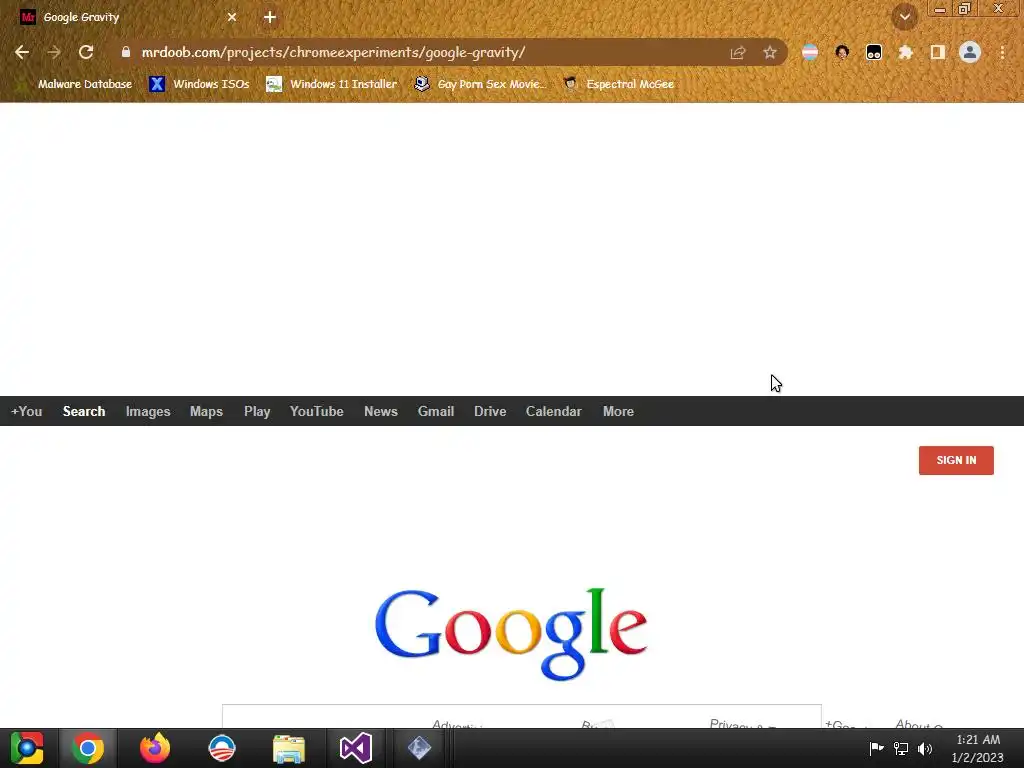The image size is (1024, 768).
Task: Open File Explorer from the taskbar
Action: (x=289, y=748)
